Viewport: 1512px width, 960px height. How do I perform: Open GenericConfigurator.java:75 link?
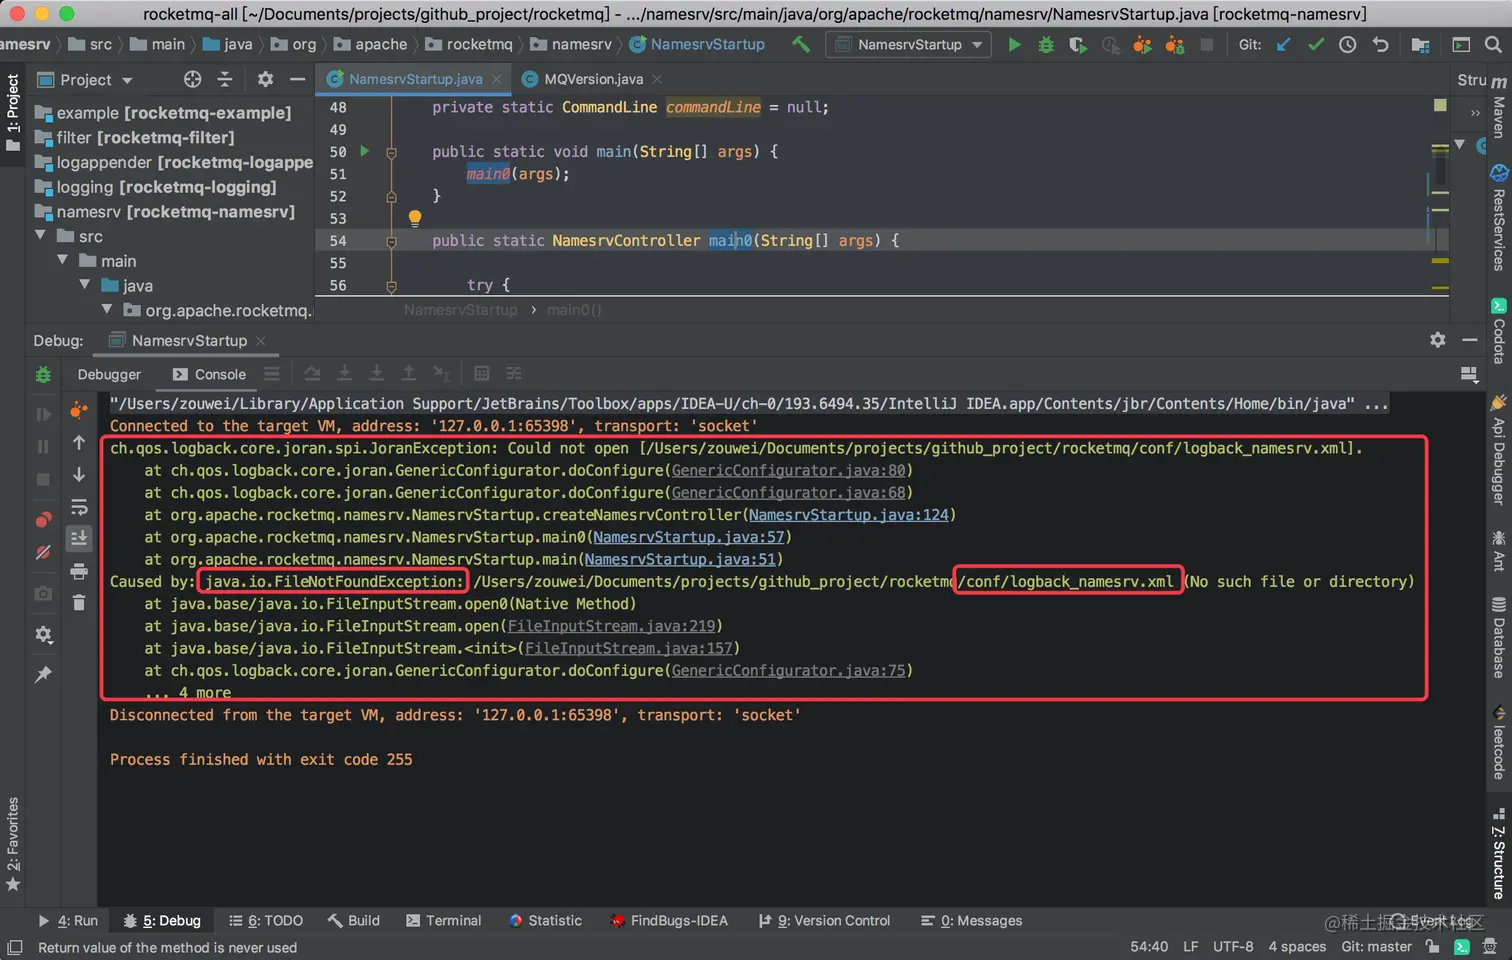(788, 671)
